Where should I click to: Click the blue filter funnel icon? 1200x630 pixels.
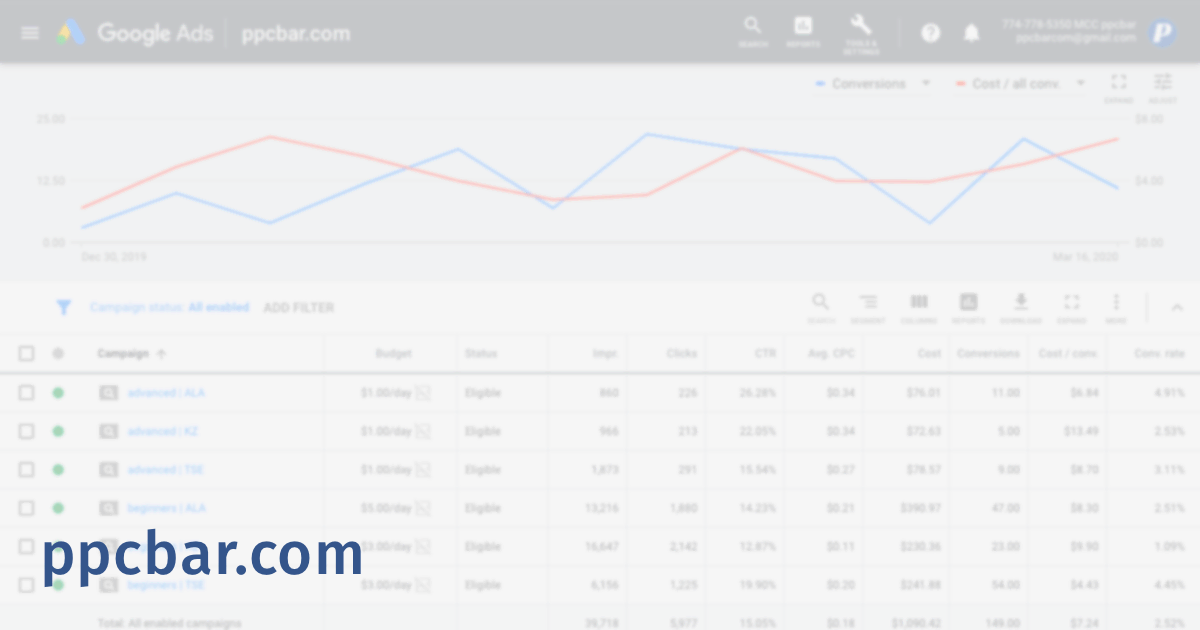(64, 308)
